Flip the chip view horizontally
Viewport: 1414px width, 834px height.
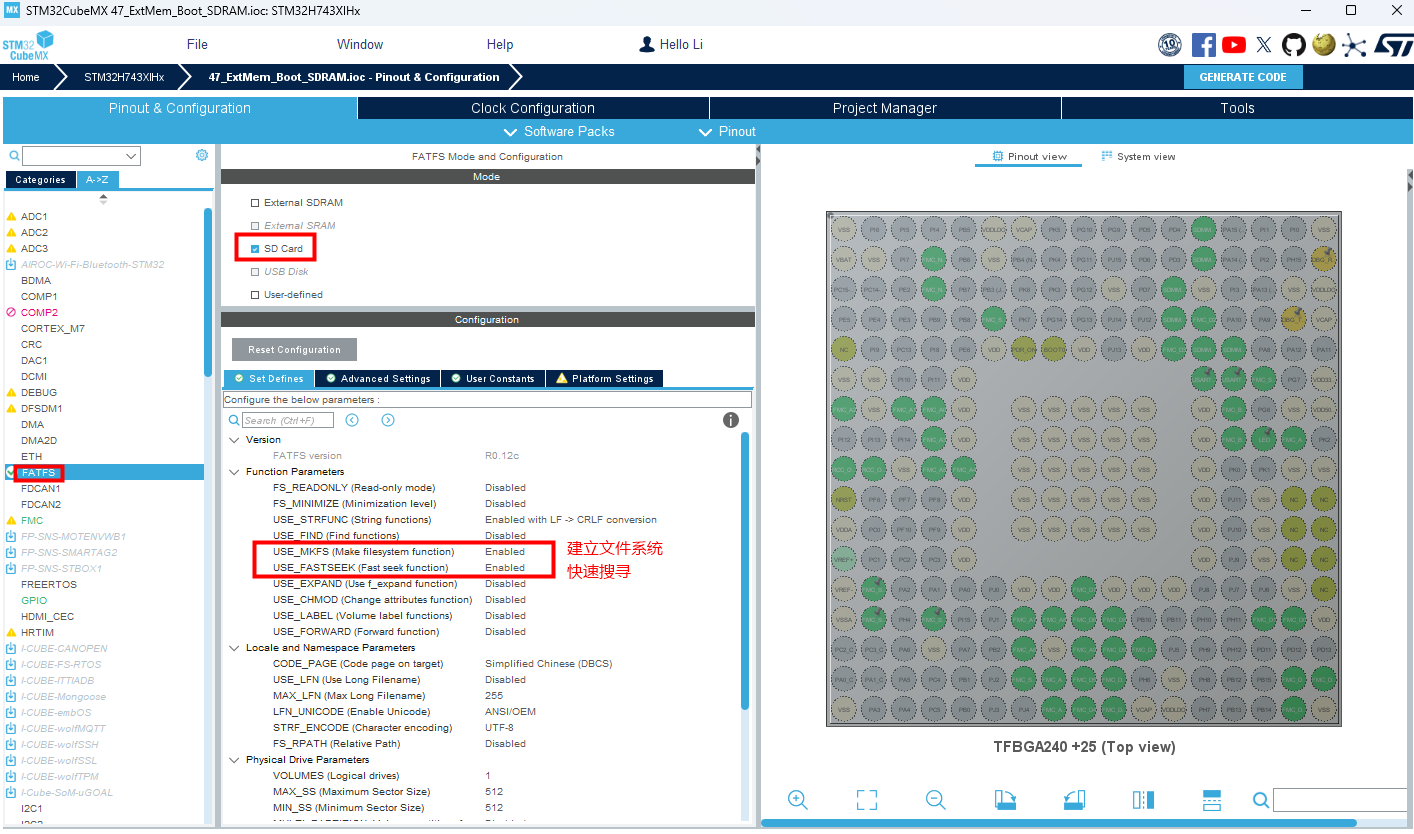(1143, 799)
